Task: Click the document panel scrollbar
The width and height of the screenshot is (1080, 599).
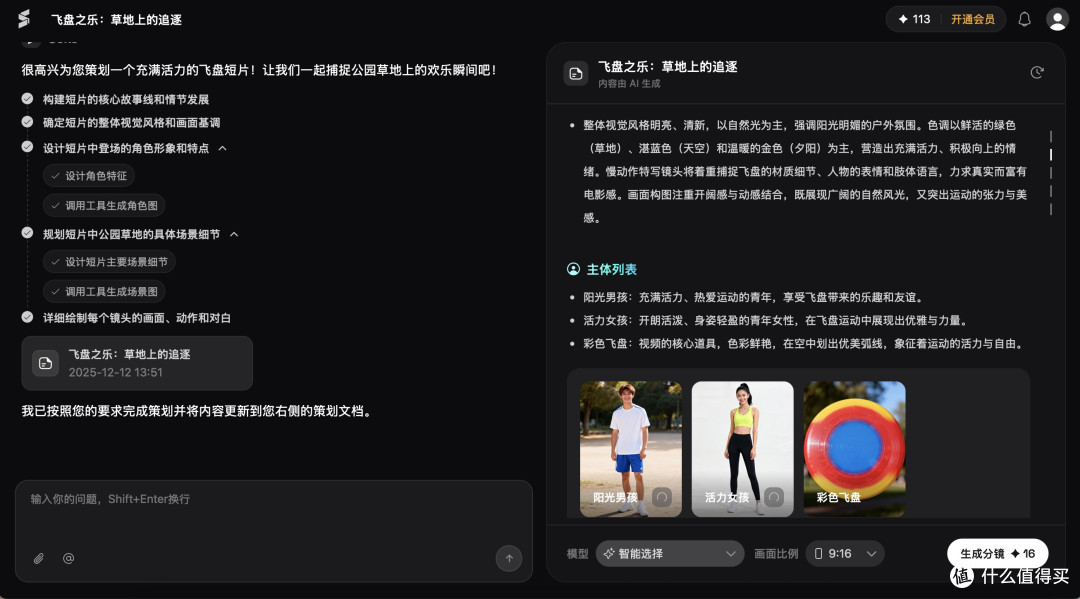Action: [x=1050, y=172]
